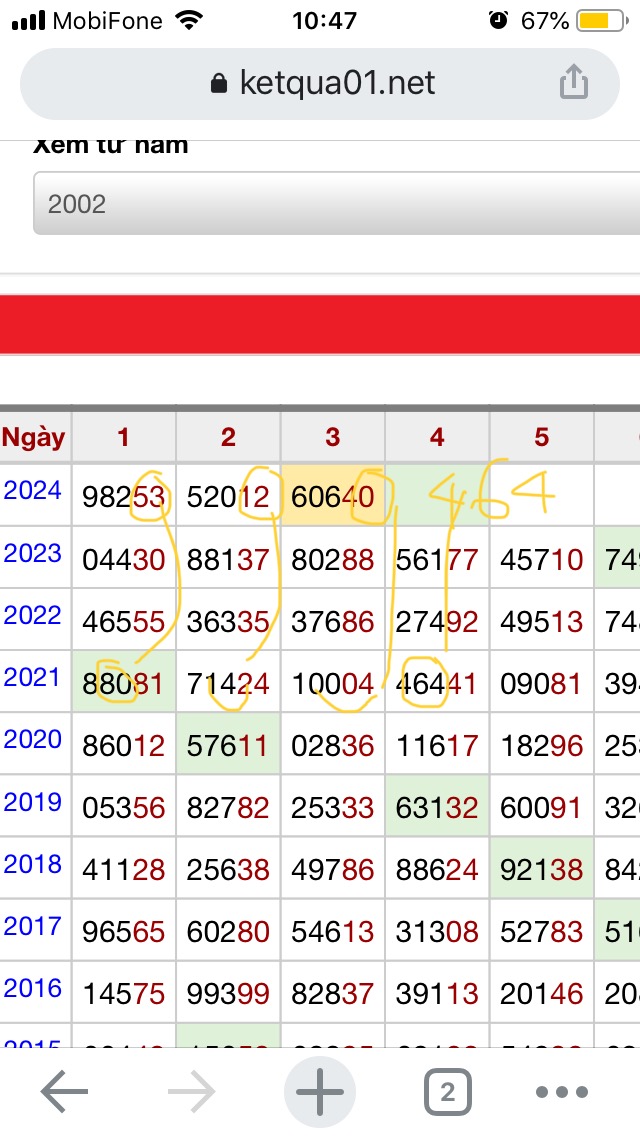
Task: Tap the ketqua01.net address bar
Action: tap(320, 83)
